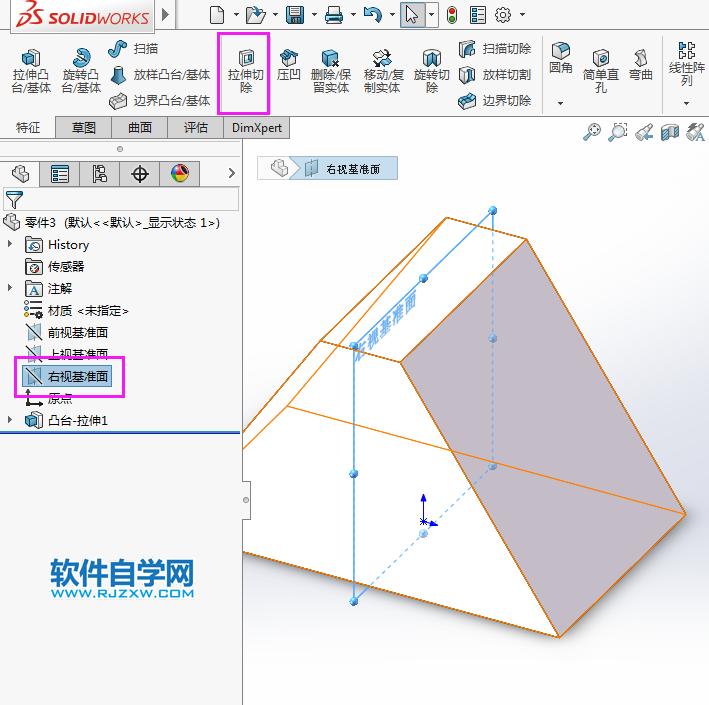Open dropdown arrow next to Save
709x705 pixels.
point(314,15)
